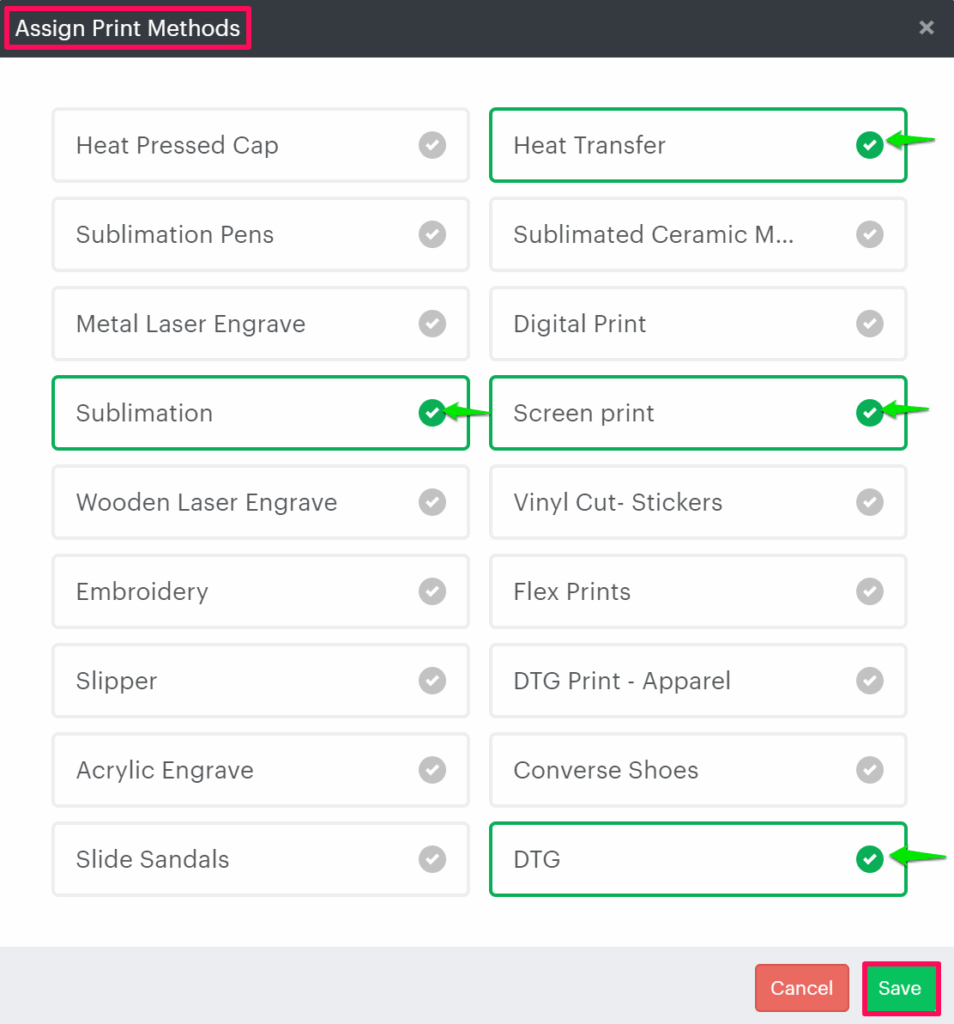Disable the DTG print method
The width and height of the screenshot is (954, 1024).
pos(869,859)
